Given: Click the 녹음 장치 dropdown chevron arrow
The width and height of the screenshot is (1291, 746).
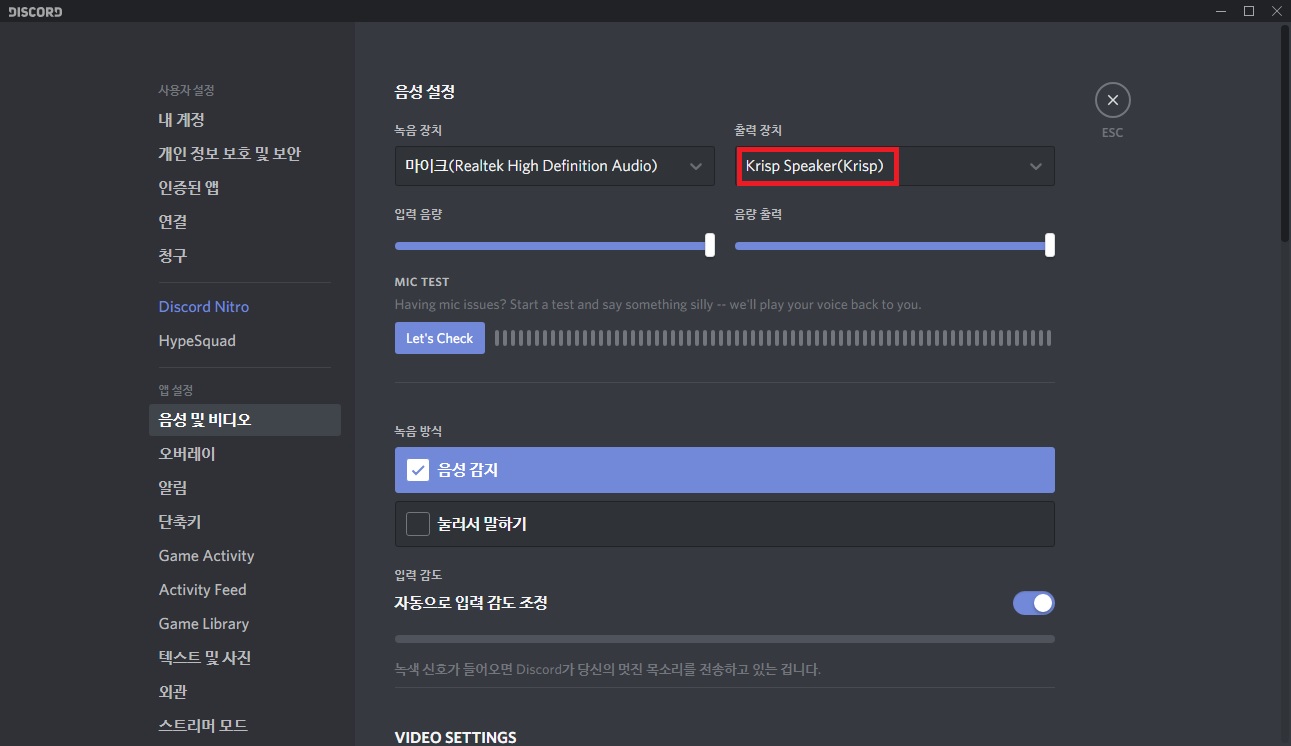Looking at the screenshot, I should click(696, 167).
